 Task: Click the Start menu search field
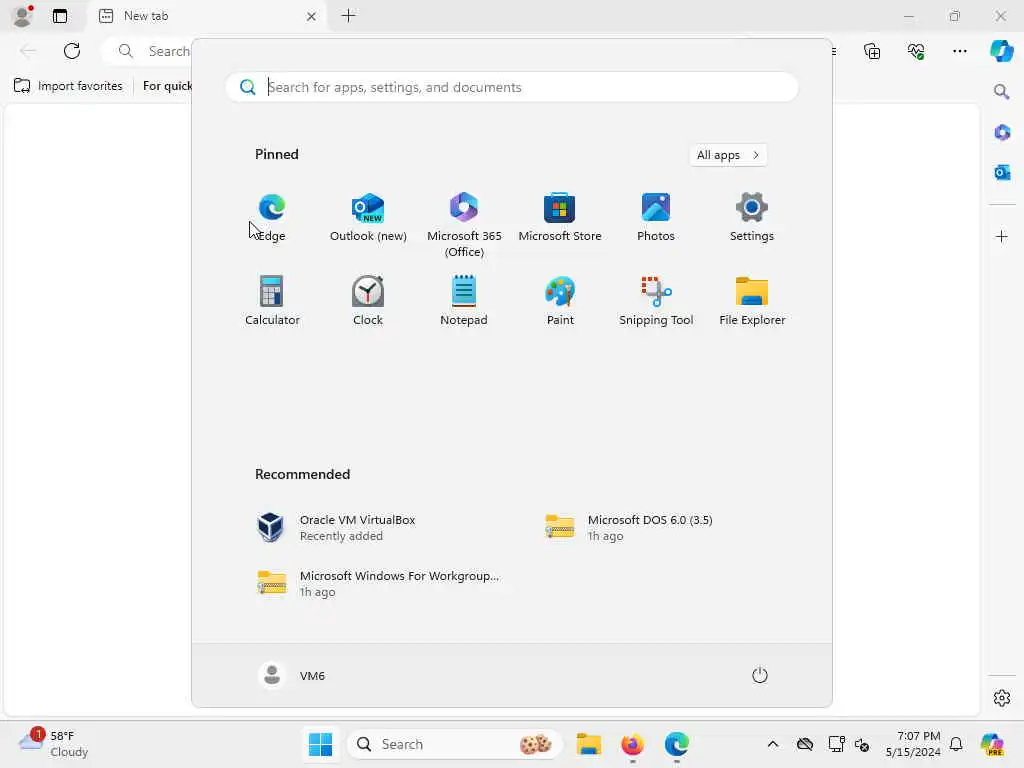click(511, 87)
